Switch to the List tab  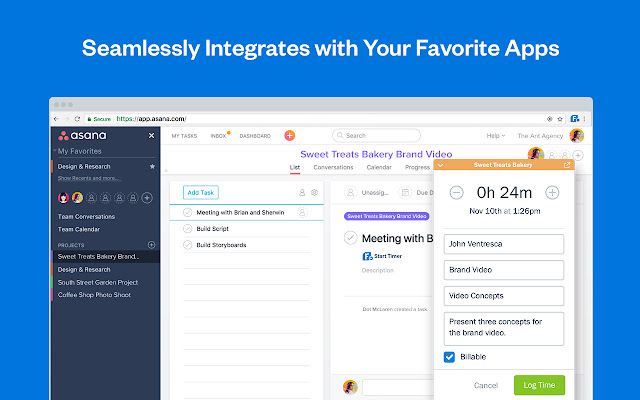295,167
